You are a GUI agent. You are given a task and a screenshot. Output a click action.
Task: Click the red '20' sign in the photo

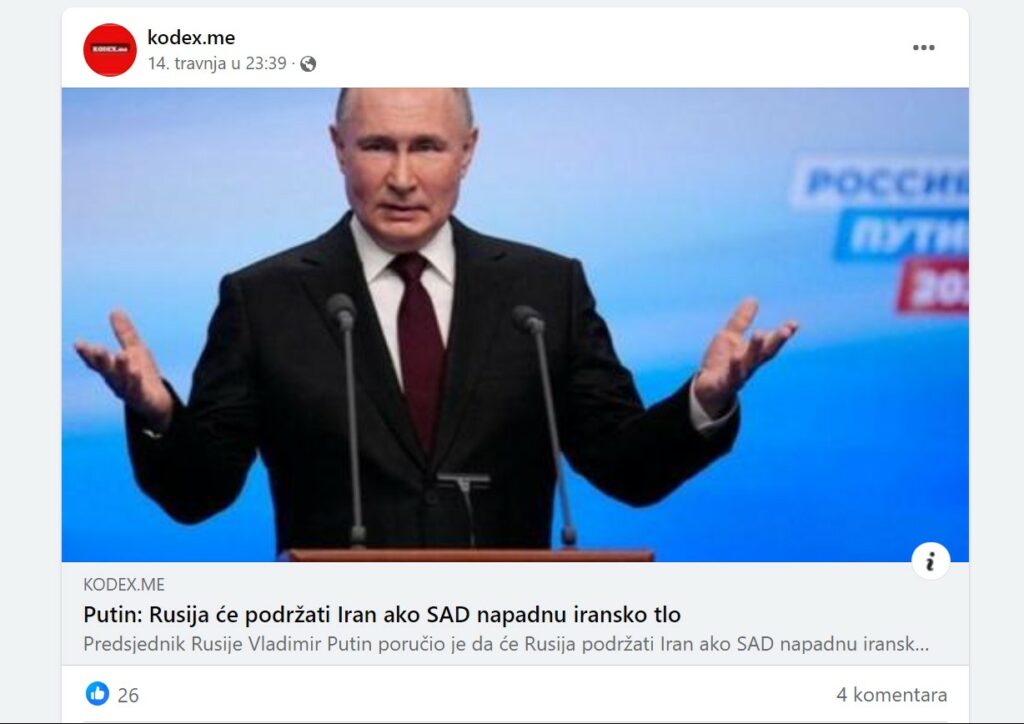coord(934,285)
